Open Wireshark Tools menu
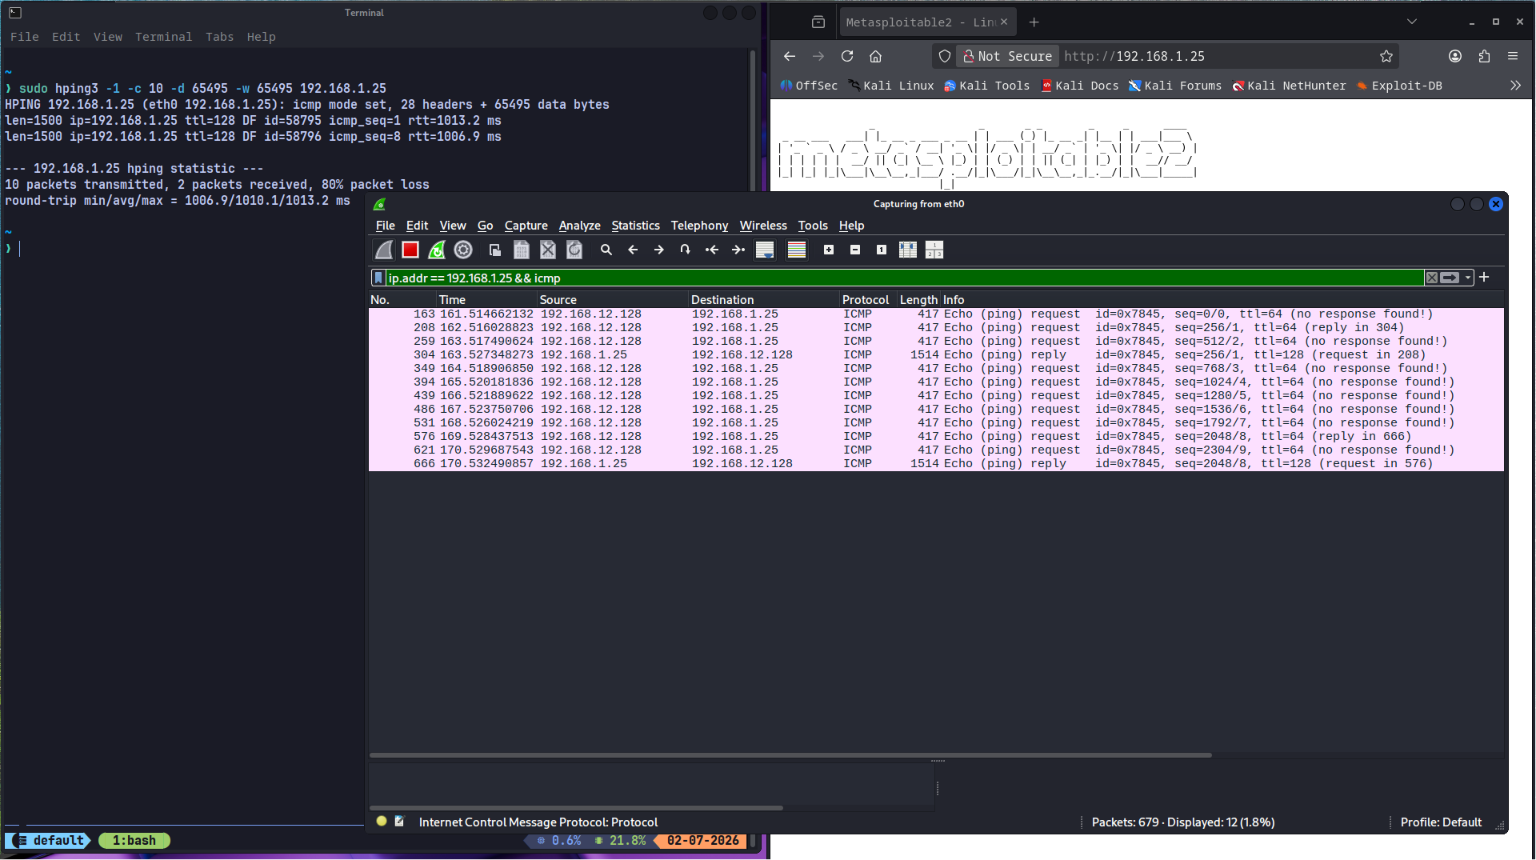This screenshot has width=1536, height=860. pyautogui.click(x=813, y=226)
